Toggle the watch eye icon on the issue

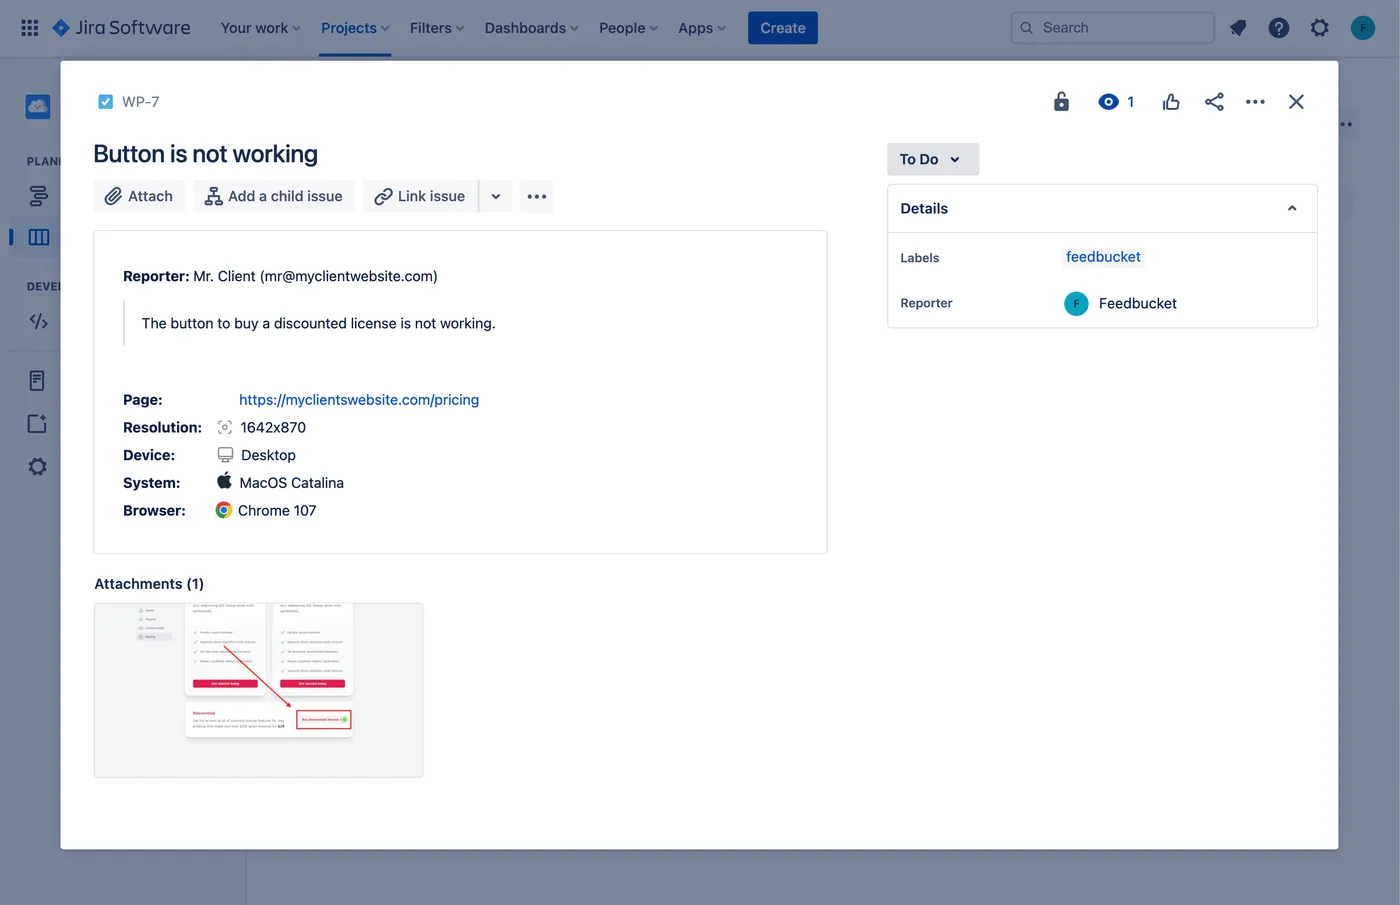tap(1108, 101)
